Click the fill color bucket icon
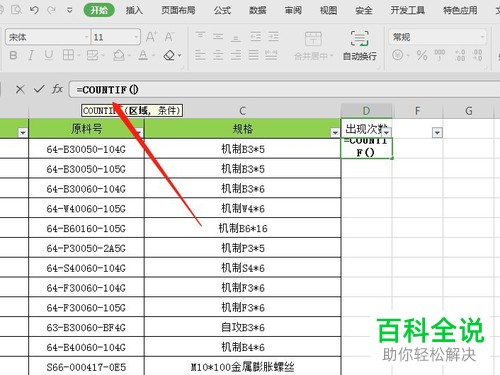This screenshot has width=500, height=375. click(x=118, y=55)
